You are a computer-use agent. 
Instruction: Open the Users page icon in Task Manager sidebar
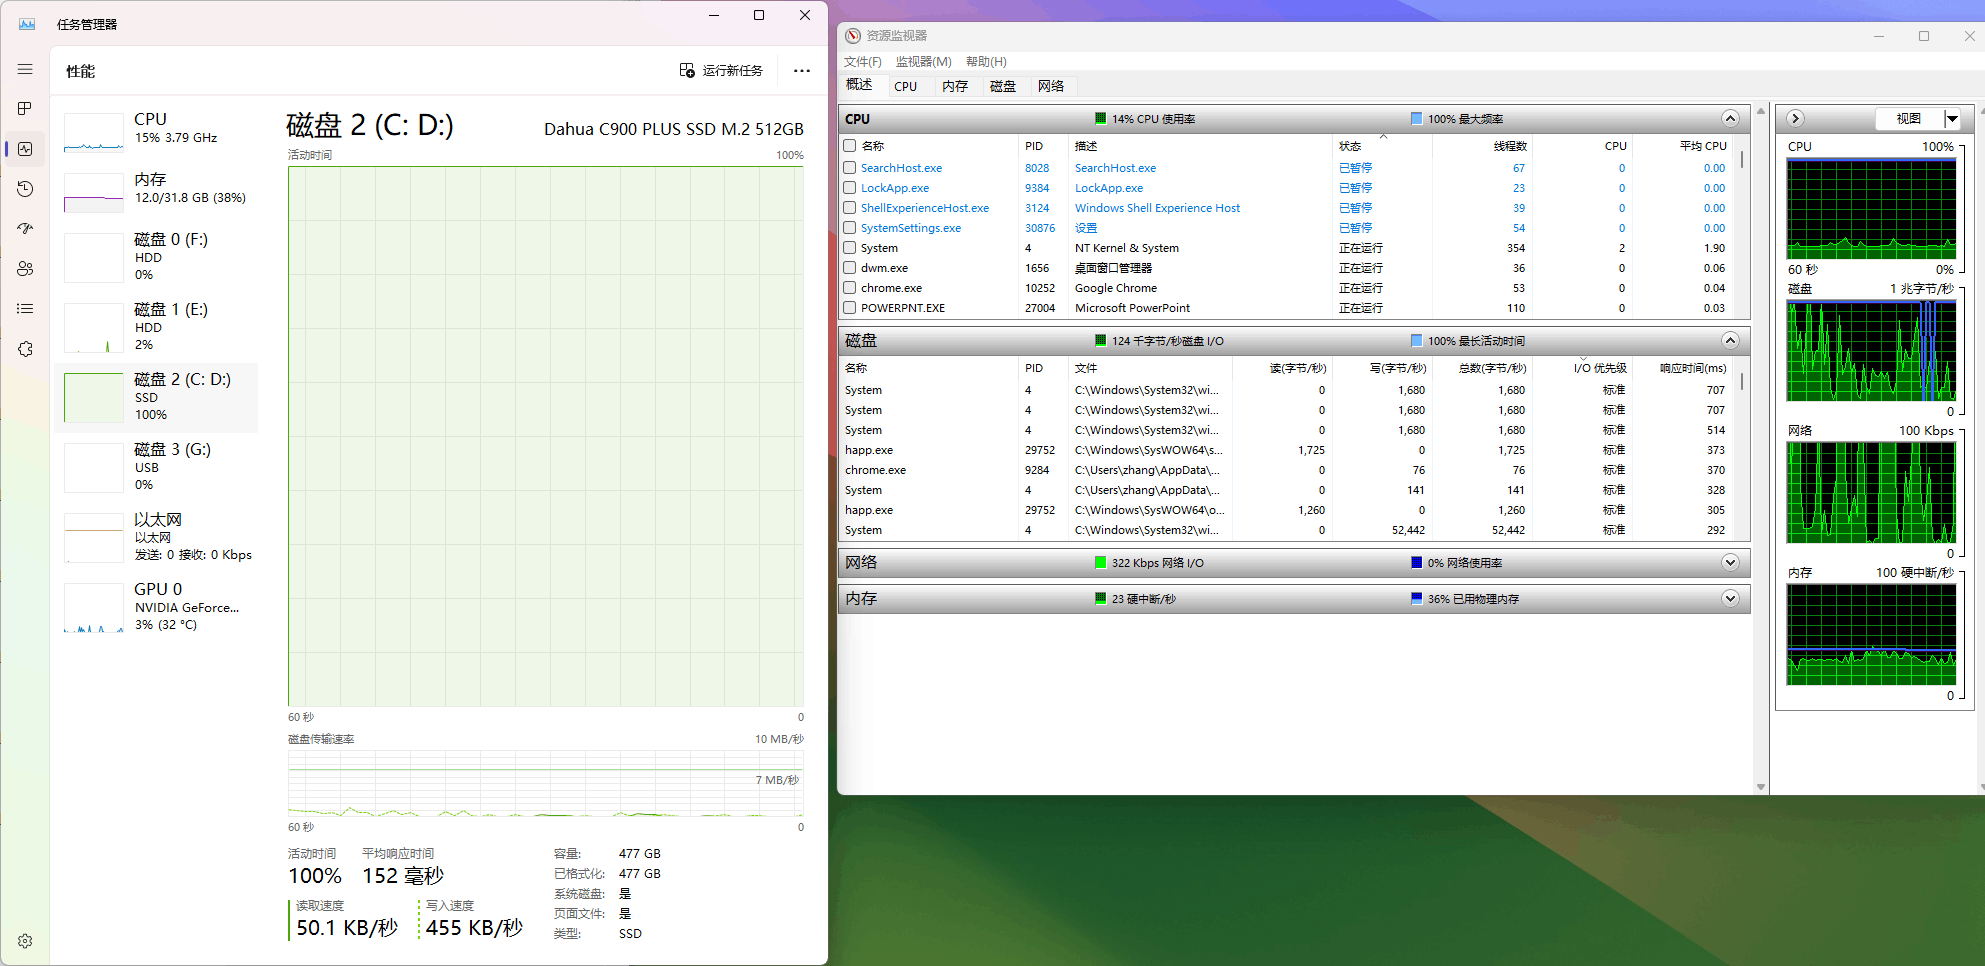25,268
